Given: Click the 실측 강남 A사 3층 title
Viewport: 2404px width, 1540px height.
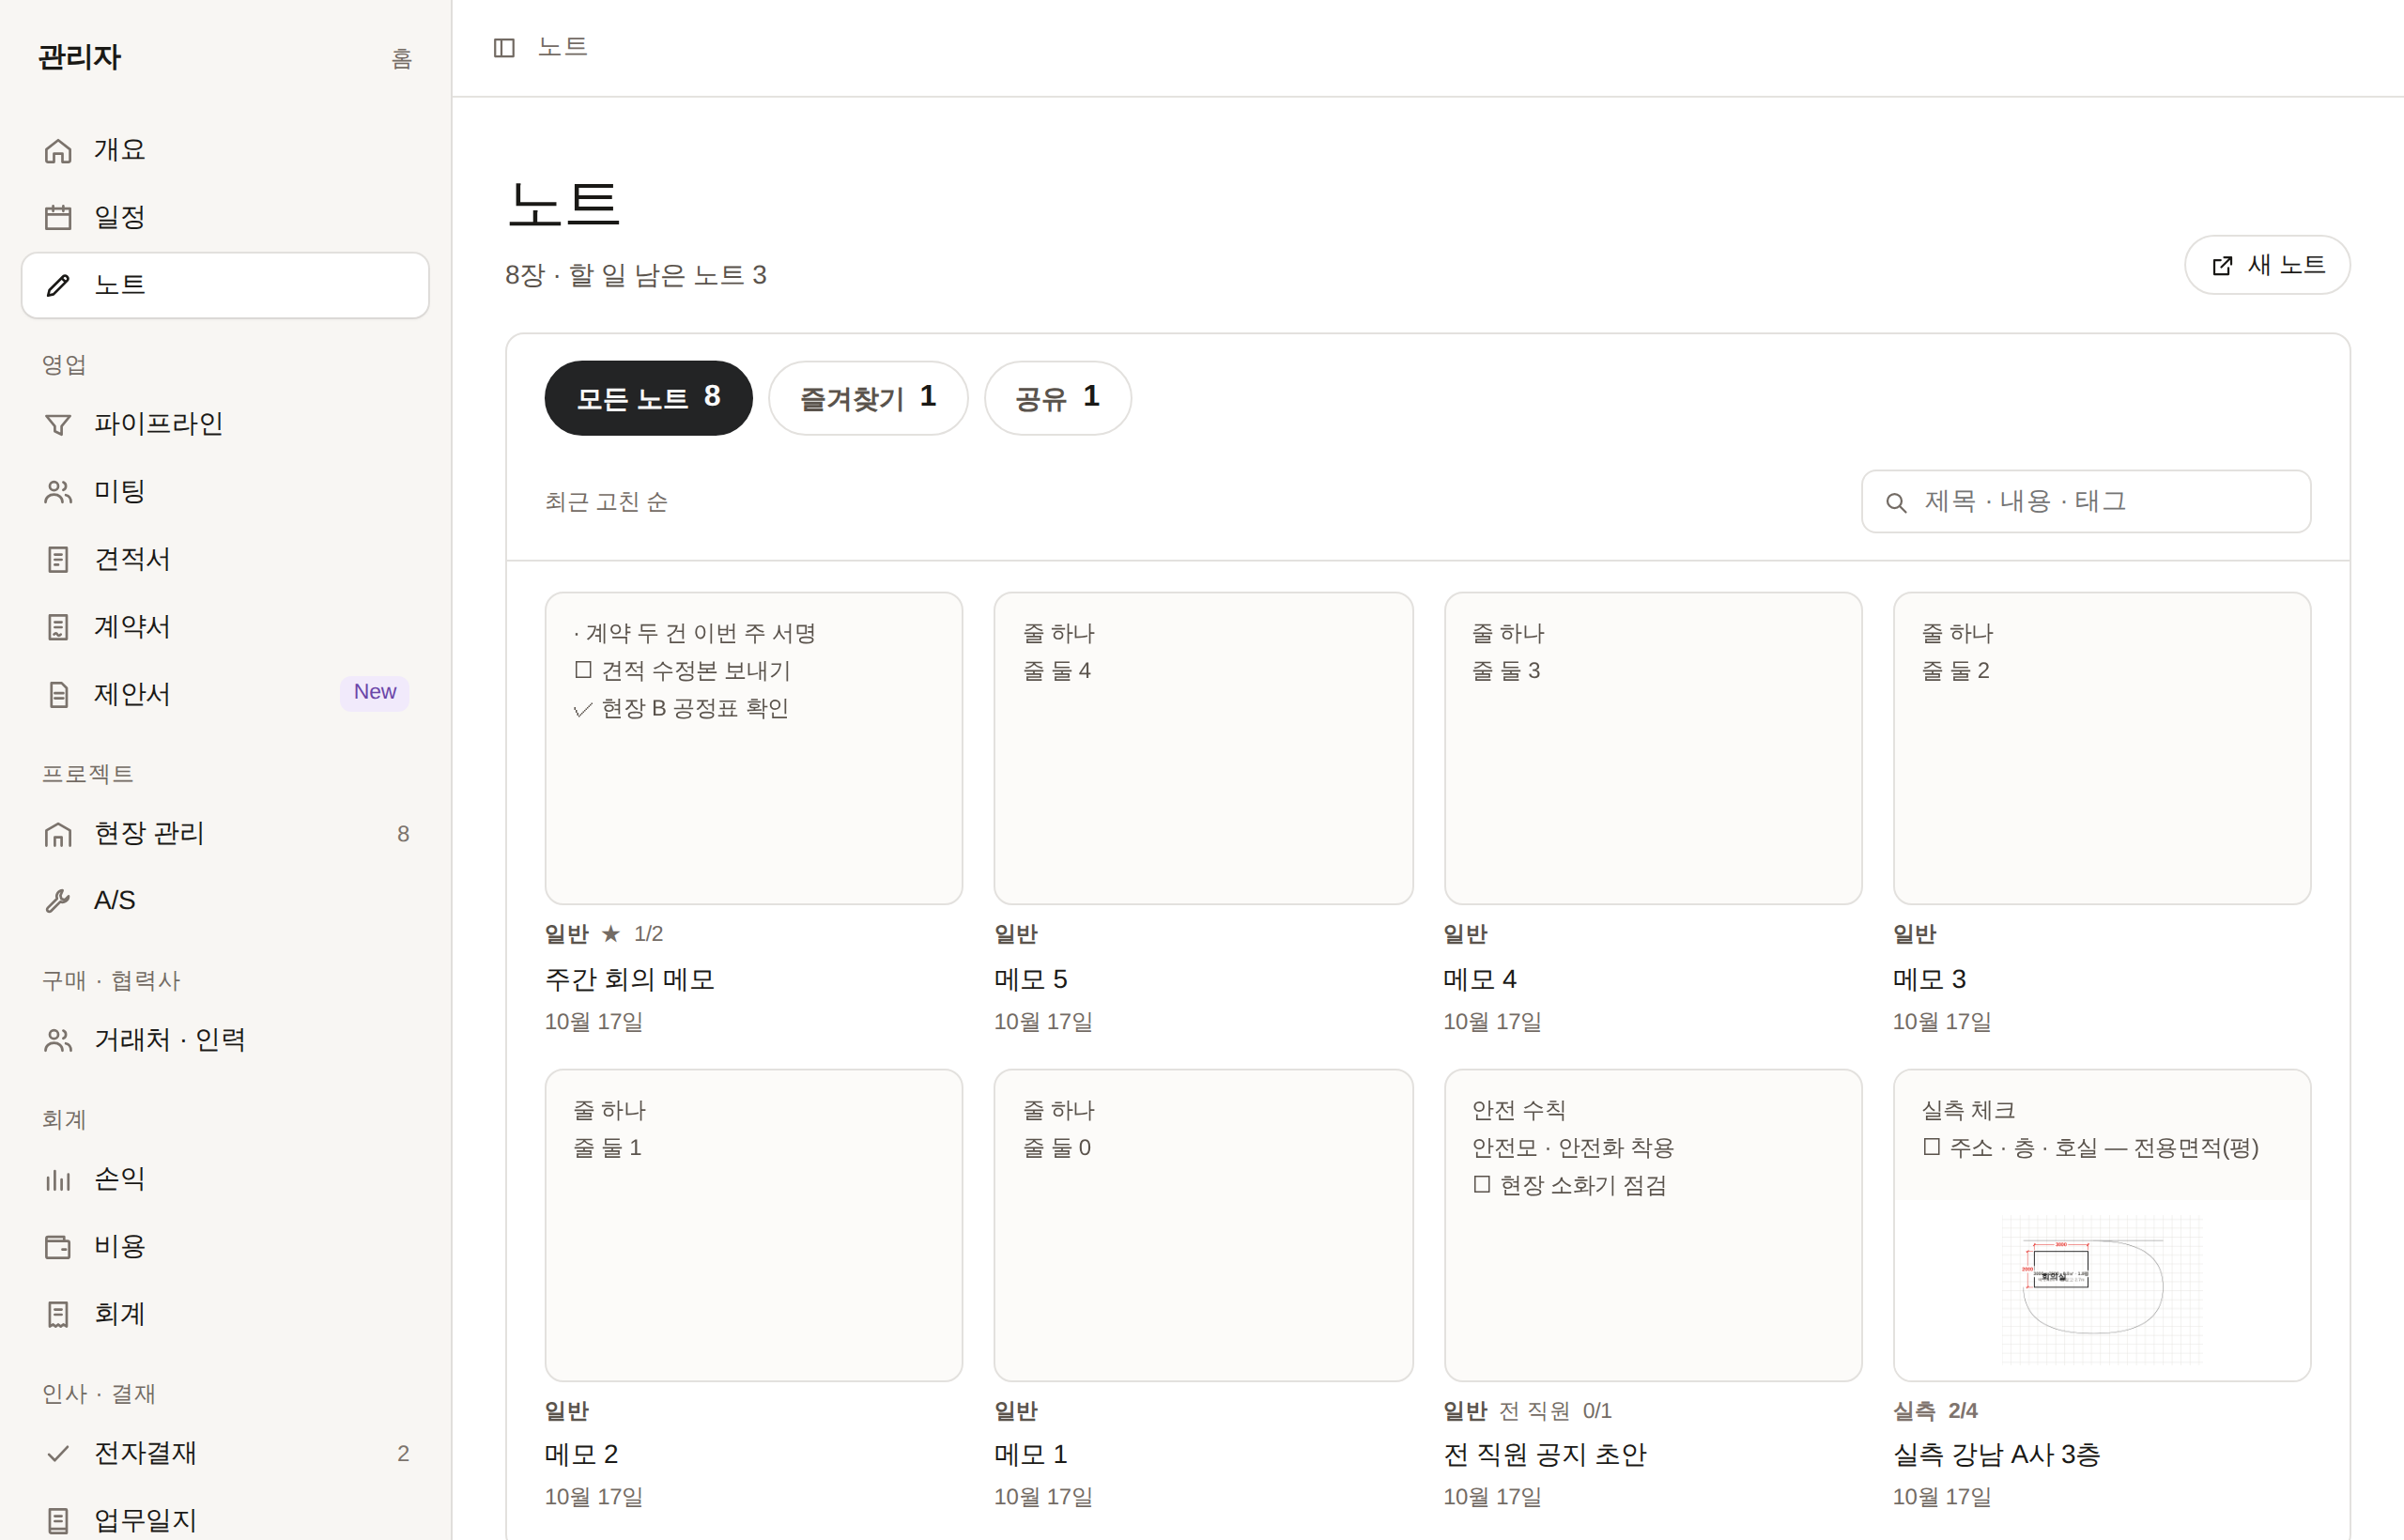Looking at the screenshot, I should 1996,1455.
